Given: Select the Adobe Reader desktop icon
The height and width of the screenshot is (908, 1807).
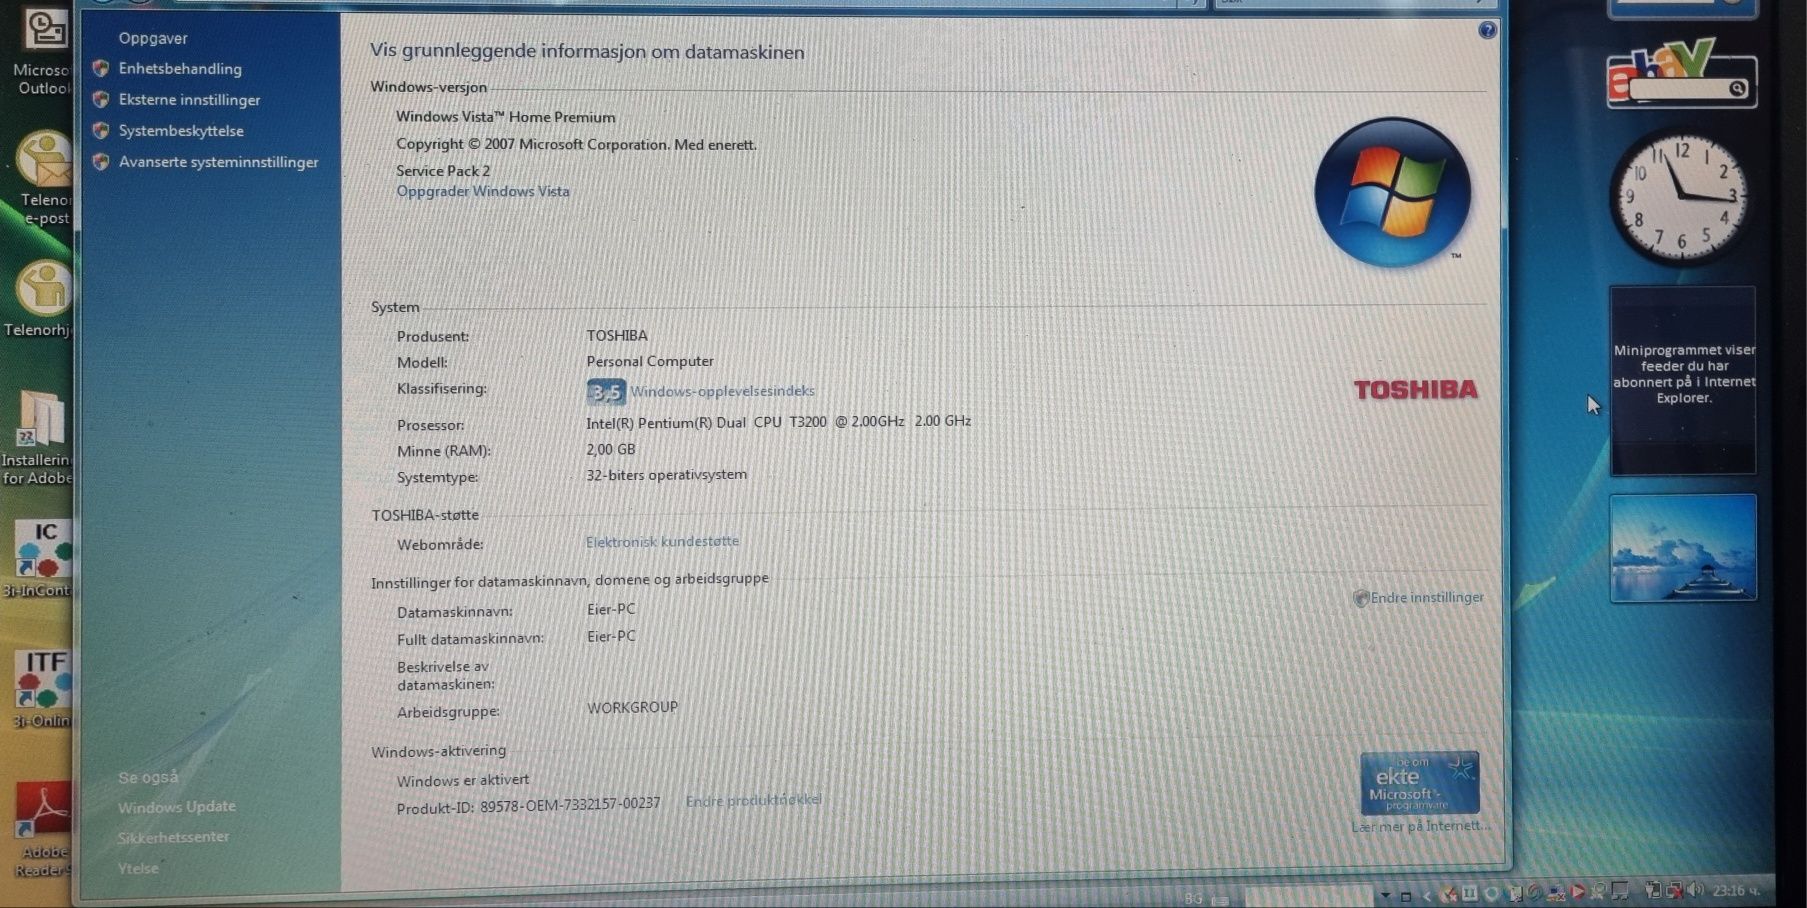Looking at the screenshot, I should pyautogui.click(x=42, y=830).
